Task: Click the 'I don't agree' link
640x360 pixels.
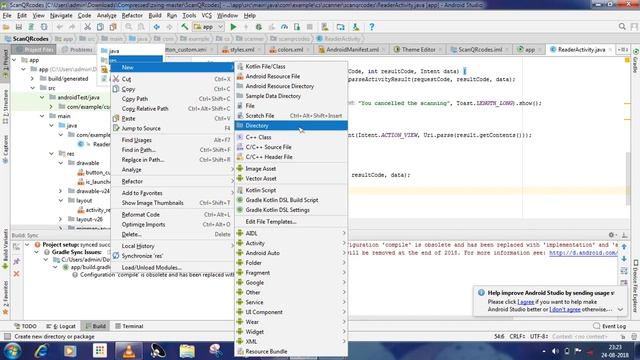Action: click(565, 309)
